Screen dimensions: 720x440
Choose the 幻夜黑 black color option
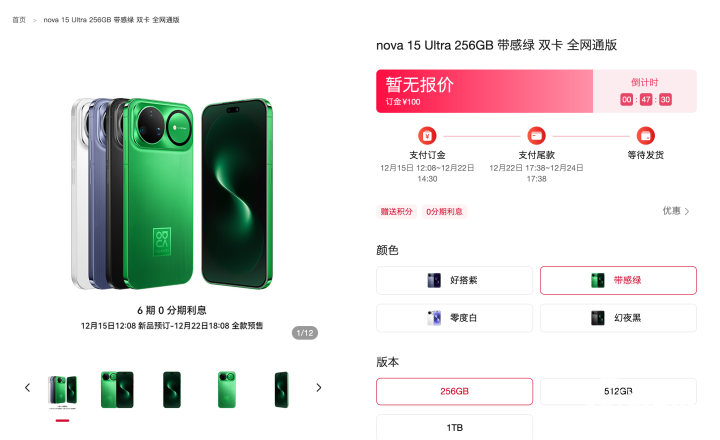coord(618,318)
